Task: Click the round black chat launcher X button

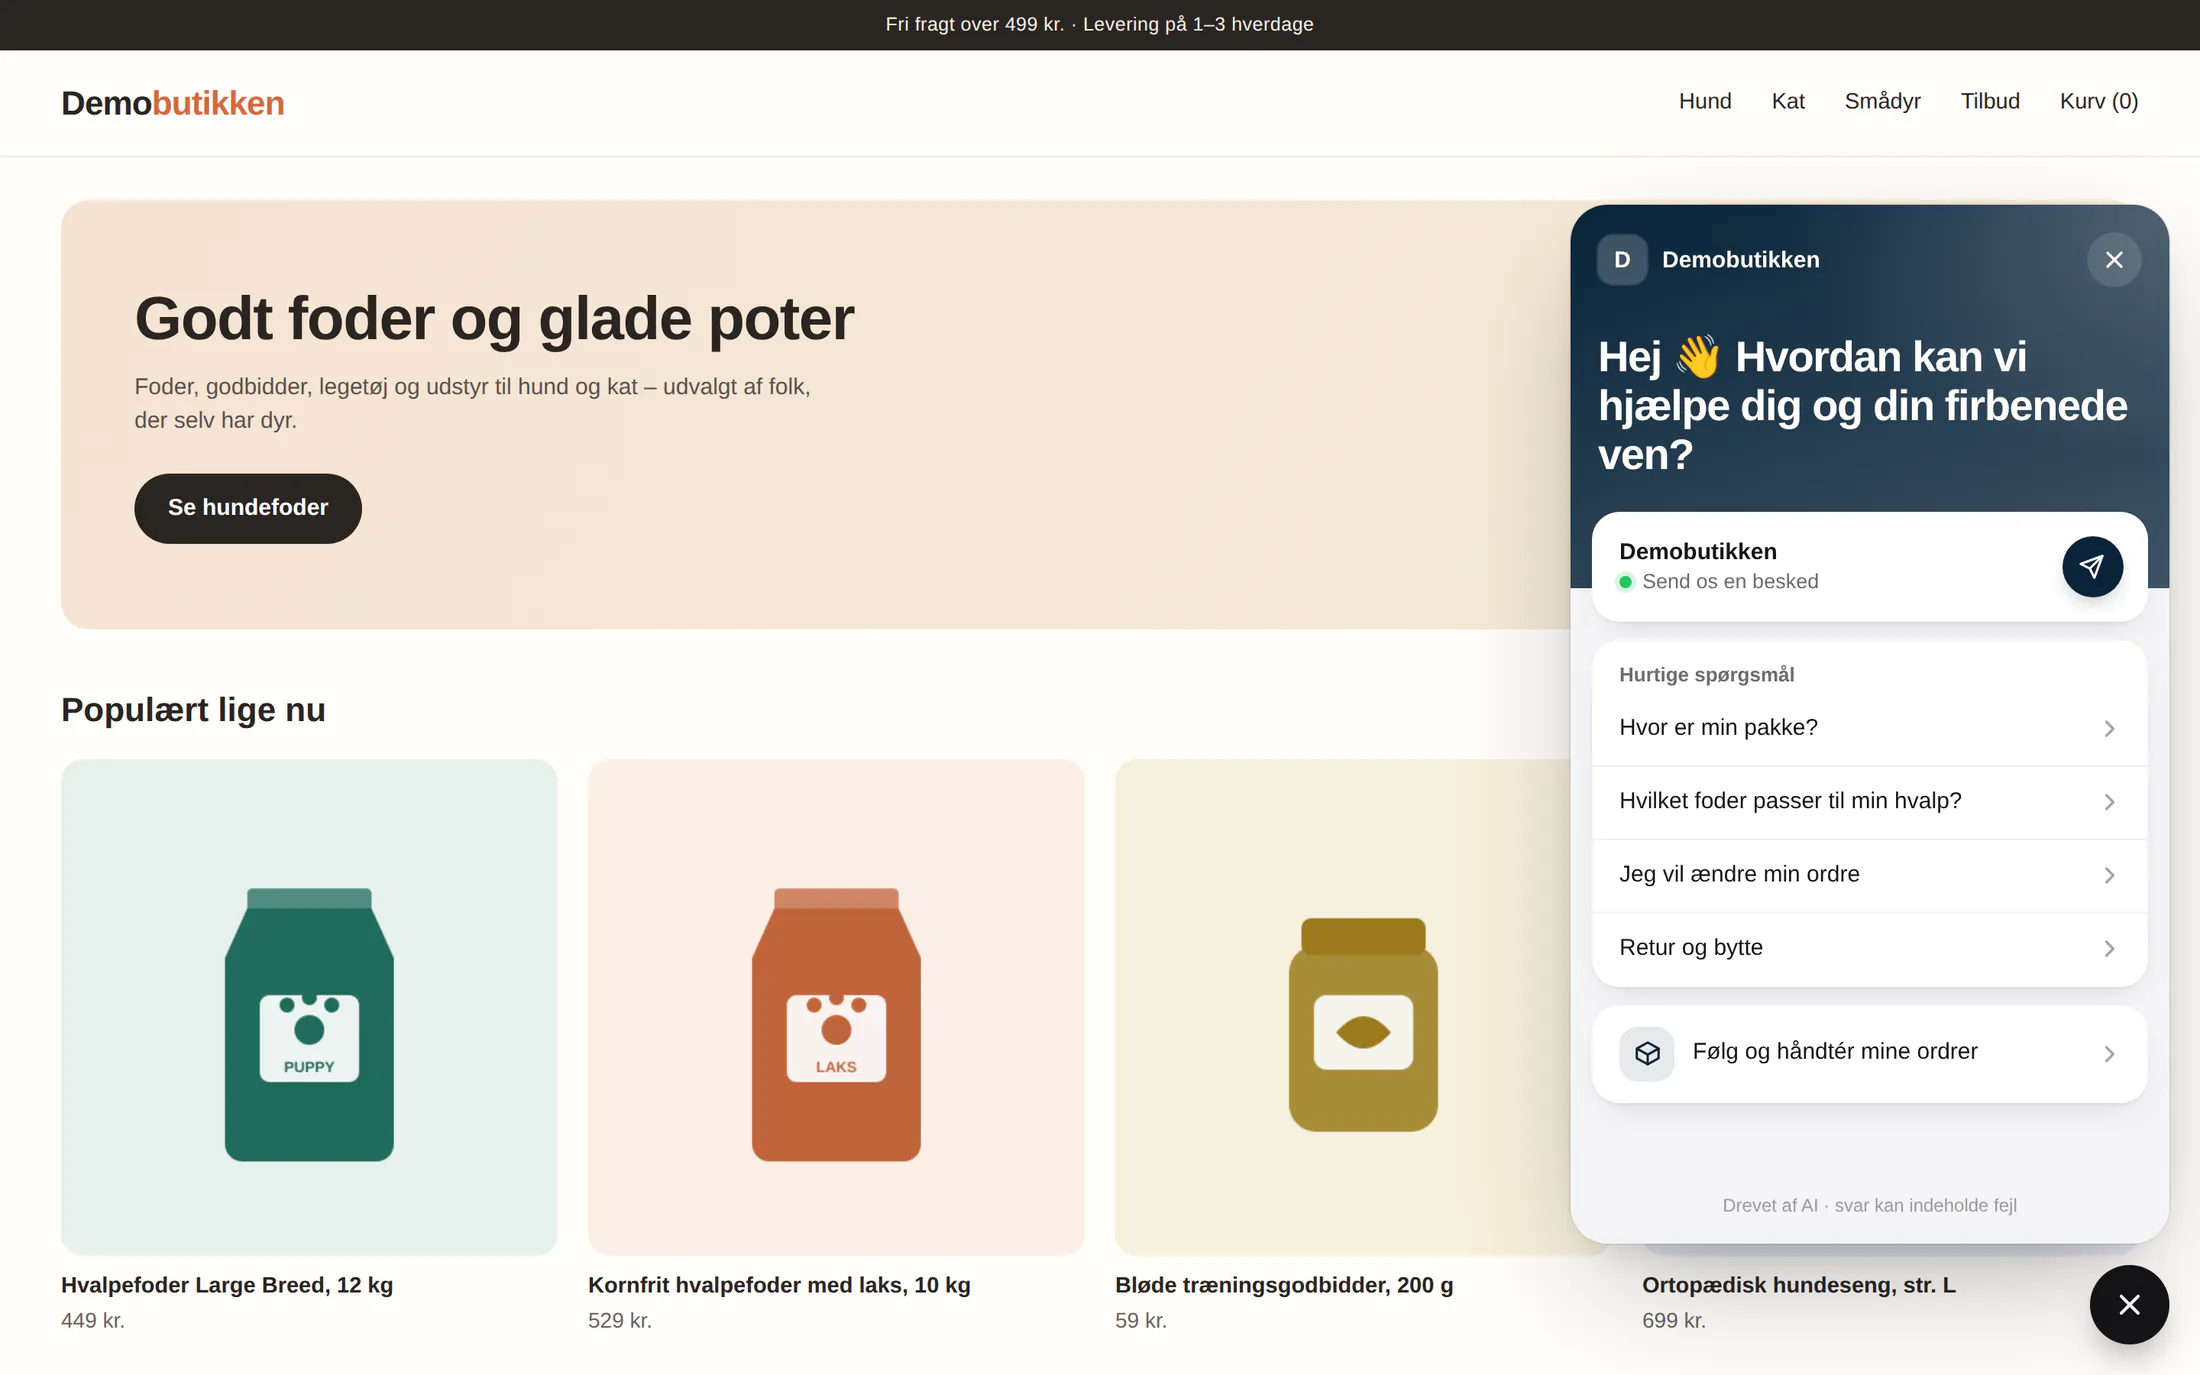Action: coord(2129,1305)
